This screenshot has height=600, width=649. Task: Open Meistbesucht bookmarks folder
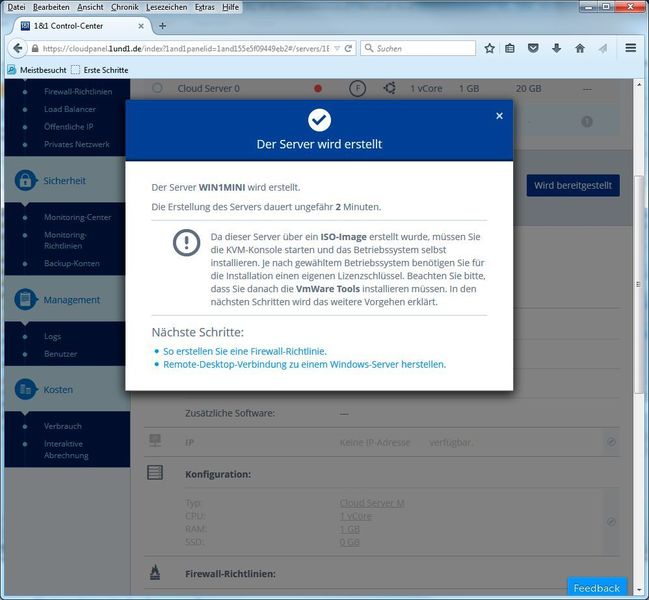[x=37, y=70]
